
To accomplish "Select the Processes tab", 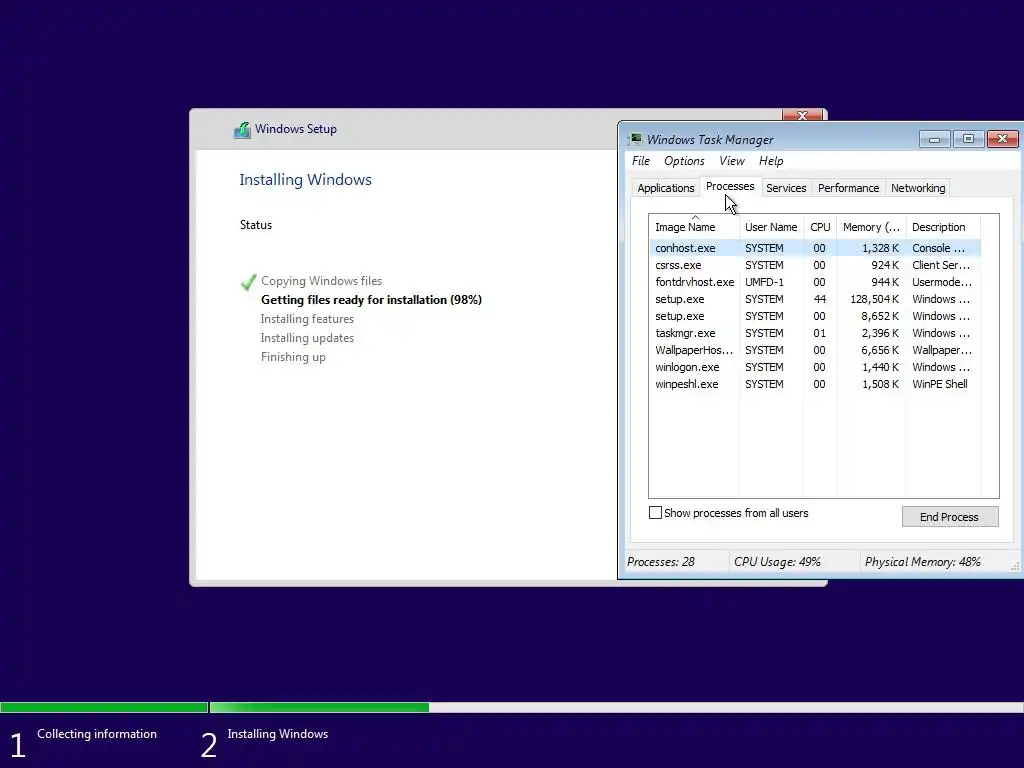I will (729, 186).
